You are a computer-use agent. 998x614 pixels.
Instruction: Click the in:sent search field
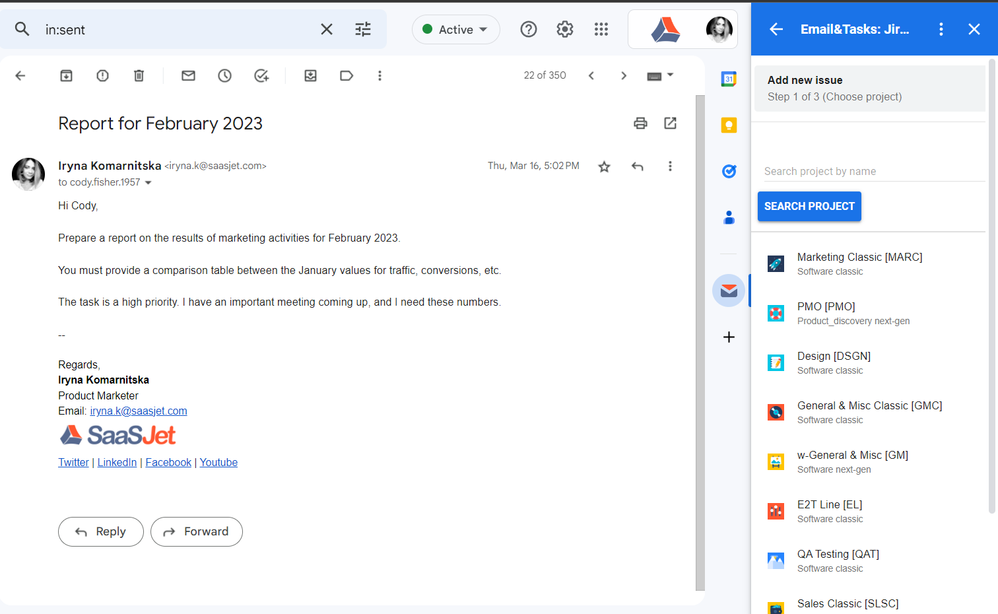pos(178,29)
